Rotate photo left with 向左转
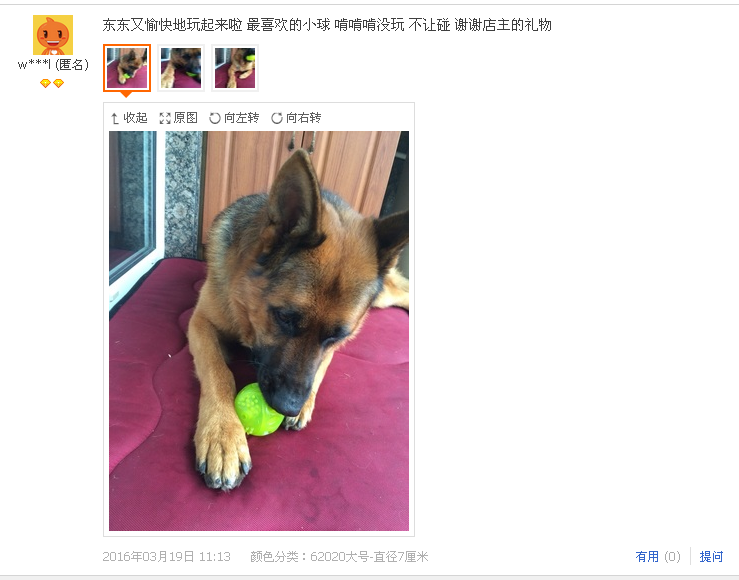 pos(241,118)
